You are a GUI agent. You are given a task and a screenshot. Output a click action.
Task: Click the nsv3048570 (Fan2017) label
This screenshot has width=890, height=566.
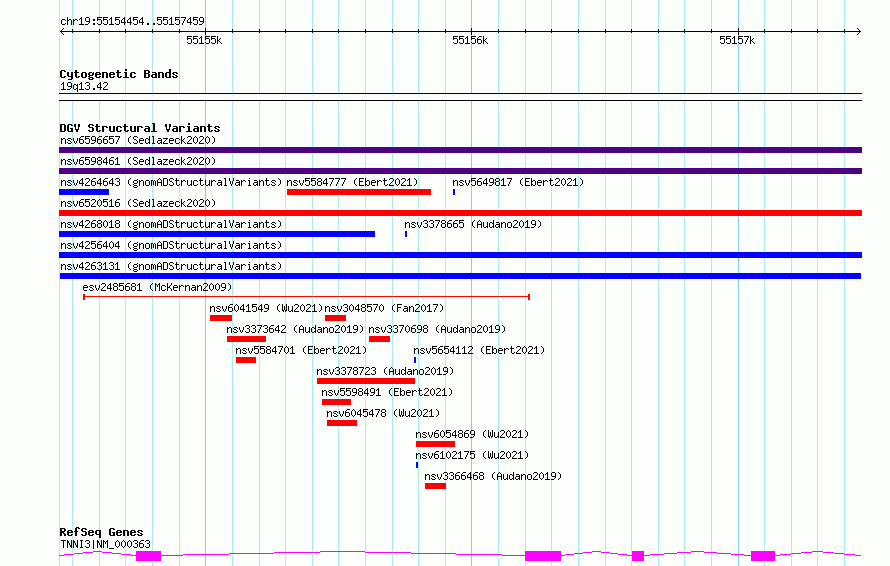pyautogui.click(x=384, y=308)
